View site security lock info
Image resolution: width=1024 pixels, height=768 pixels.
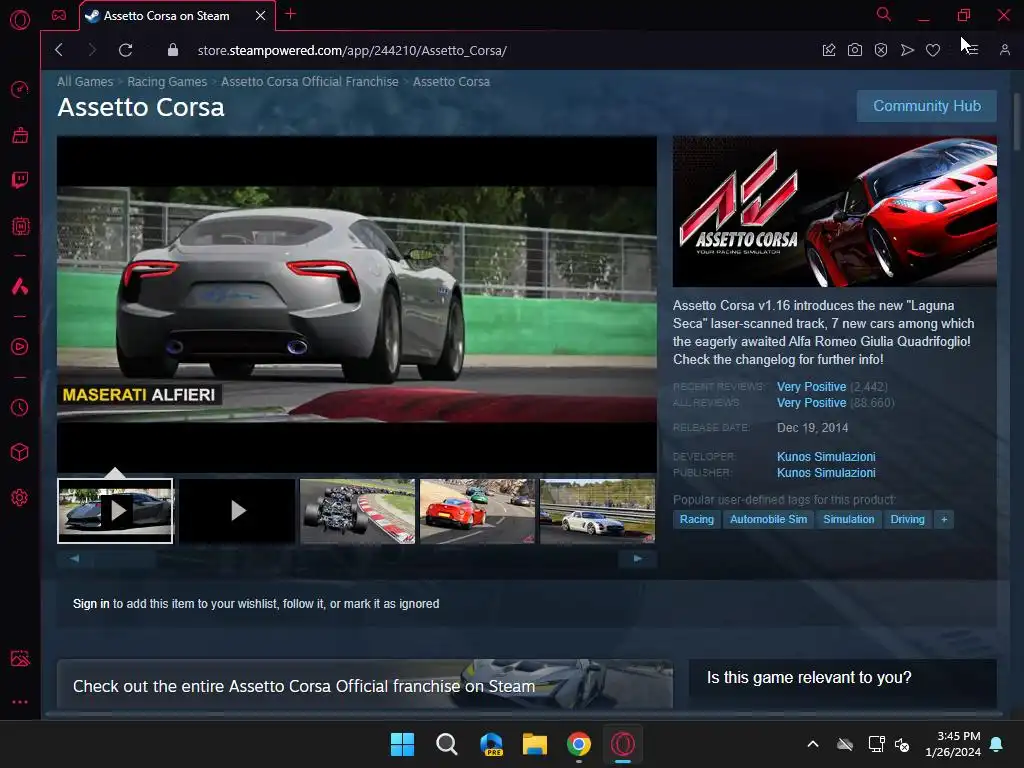coord(172,50)
